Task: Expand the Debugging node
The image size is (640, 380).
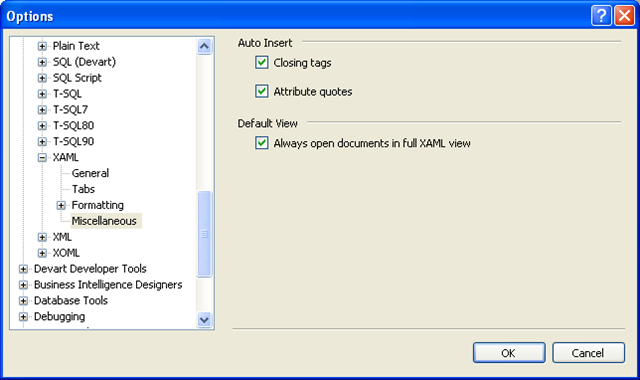Action: (x=23, y=316)
